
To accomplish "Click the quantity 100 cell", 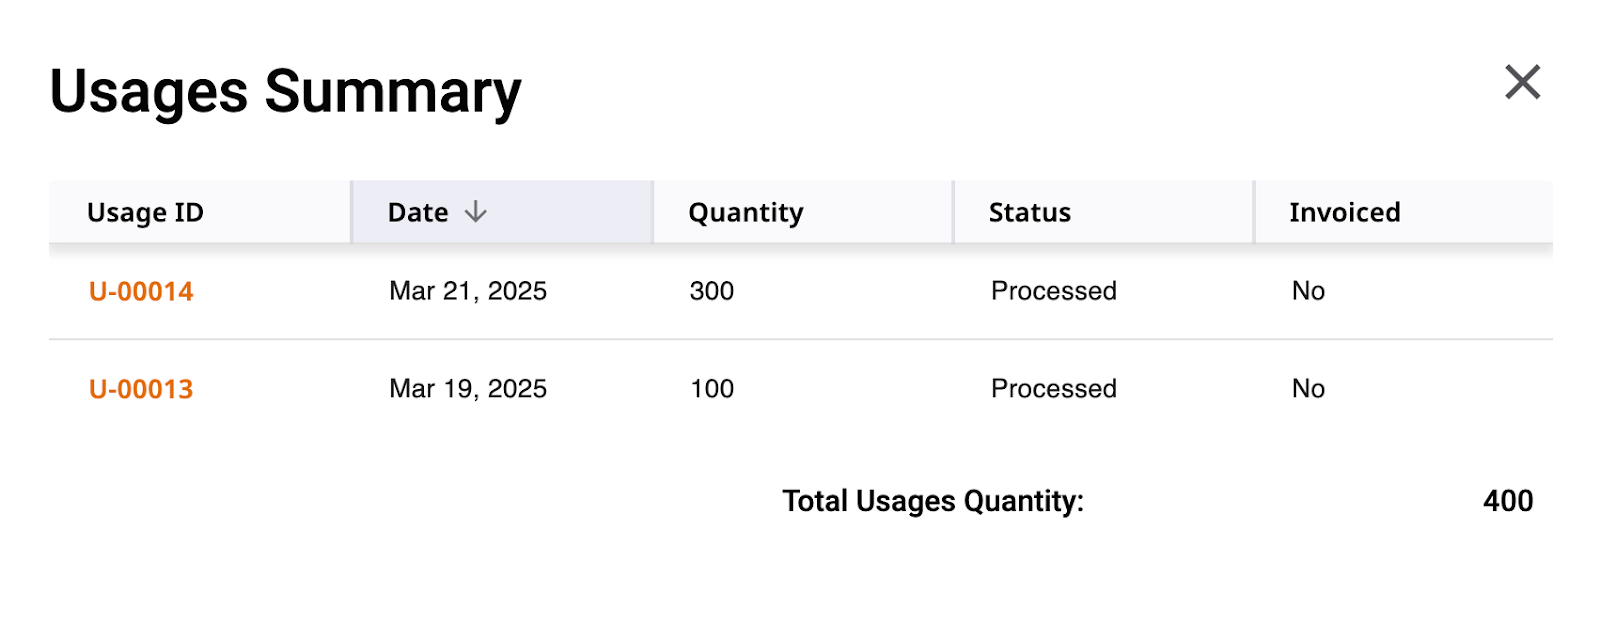I will [712, 389].
